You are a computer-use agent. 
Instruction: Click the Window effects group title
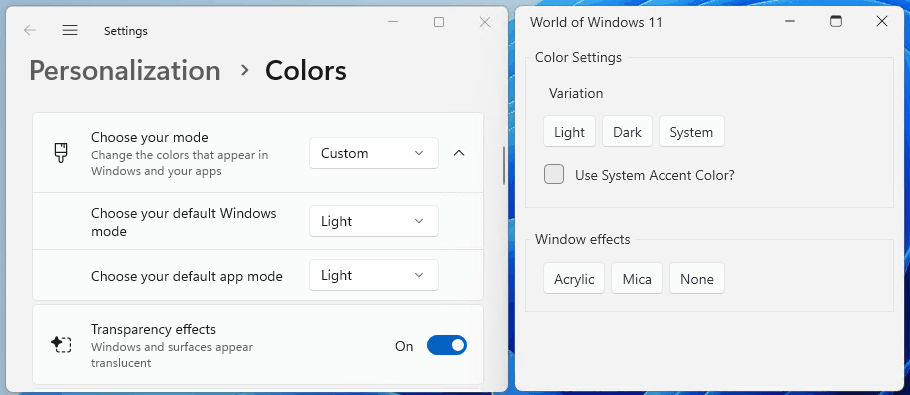[582, 240]
